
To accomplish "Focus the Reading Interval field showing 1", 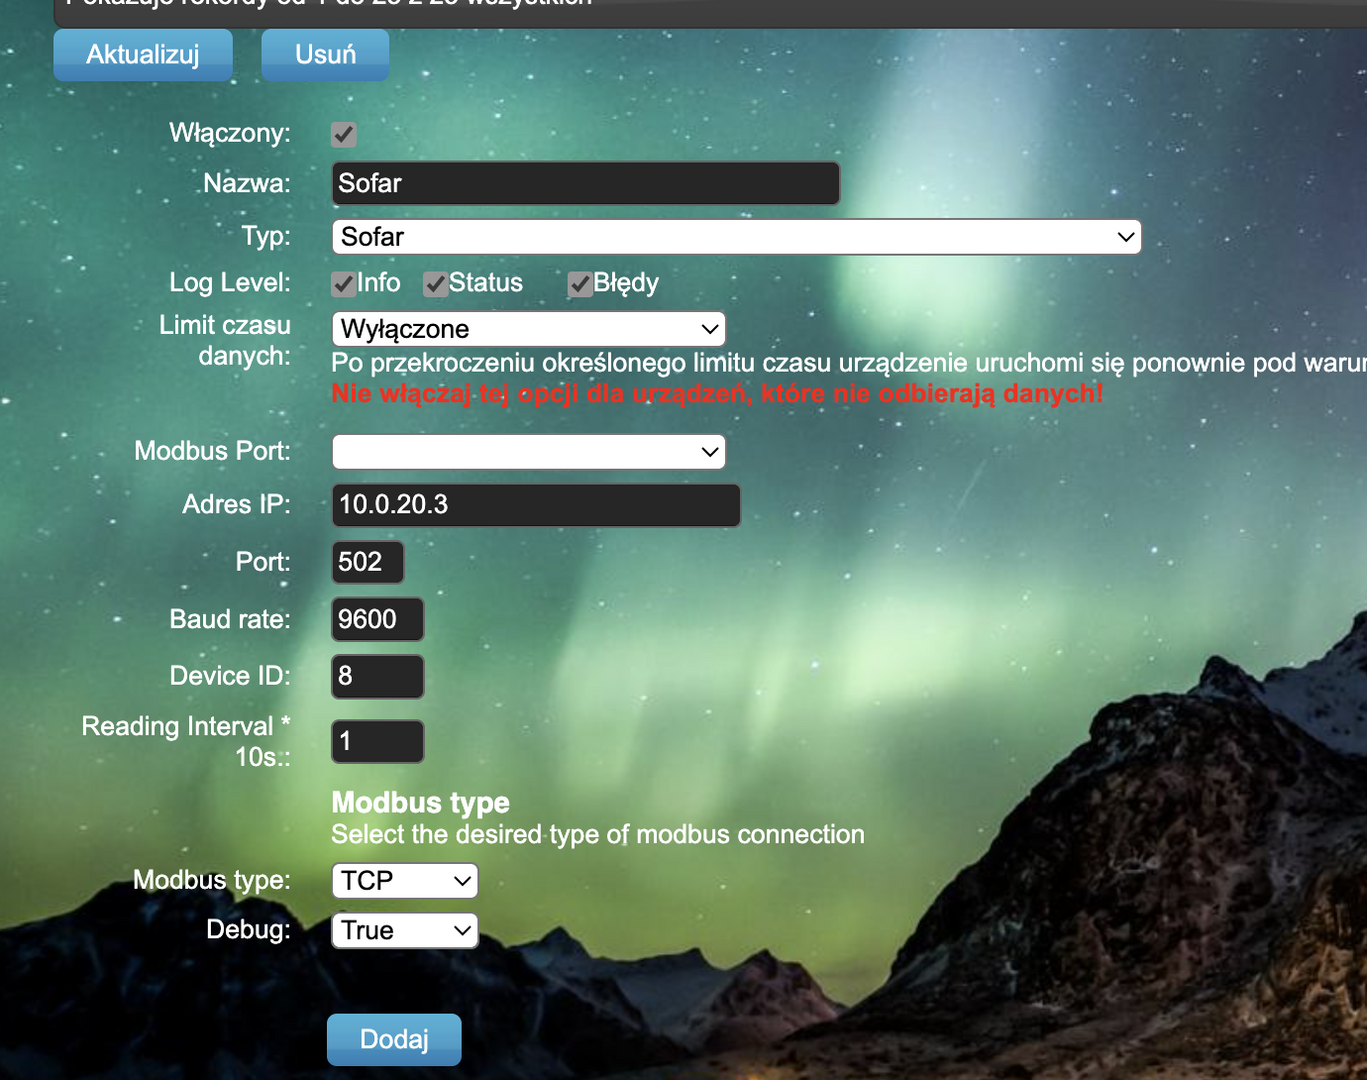I will (378, 741).
